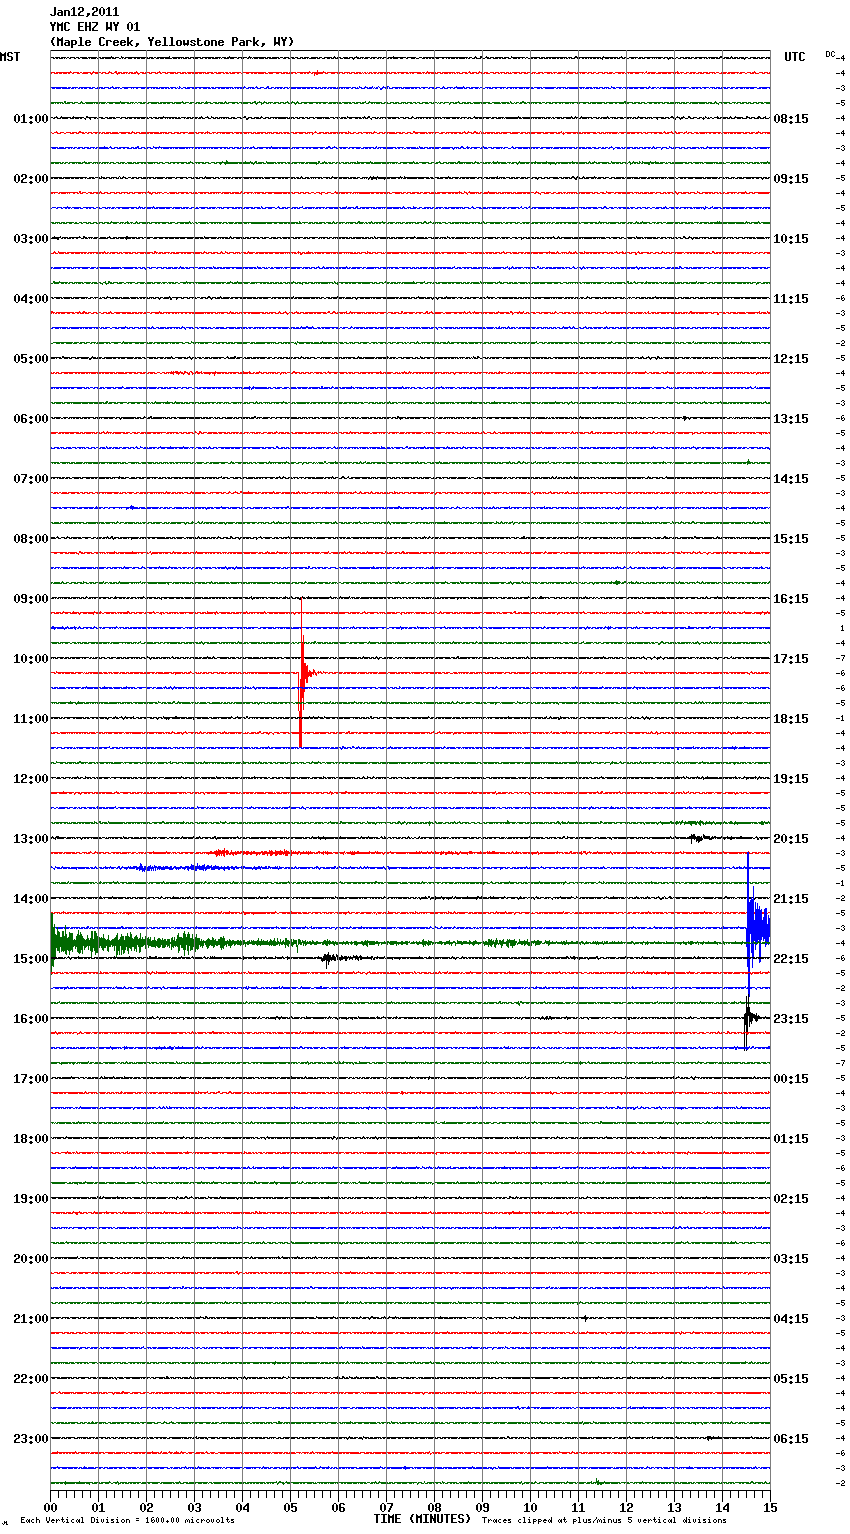Select the '02:00' MST time label

pyautogui.click(x=31, y=179)
